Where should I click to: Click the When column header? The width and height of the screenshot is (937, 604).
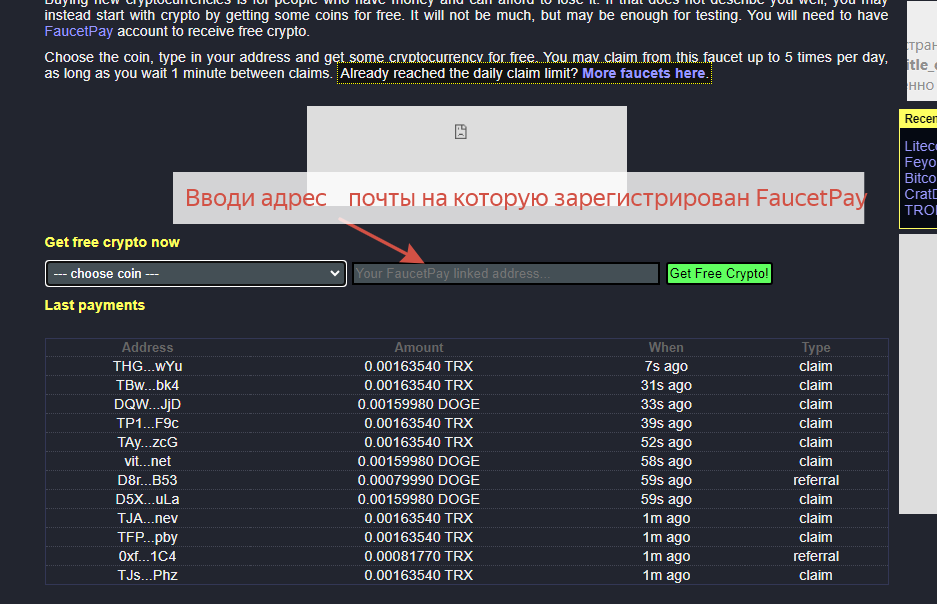point(666,347)
